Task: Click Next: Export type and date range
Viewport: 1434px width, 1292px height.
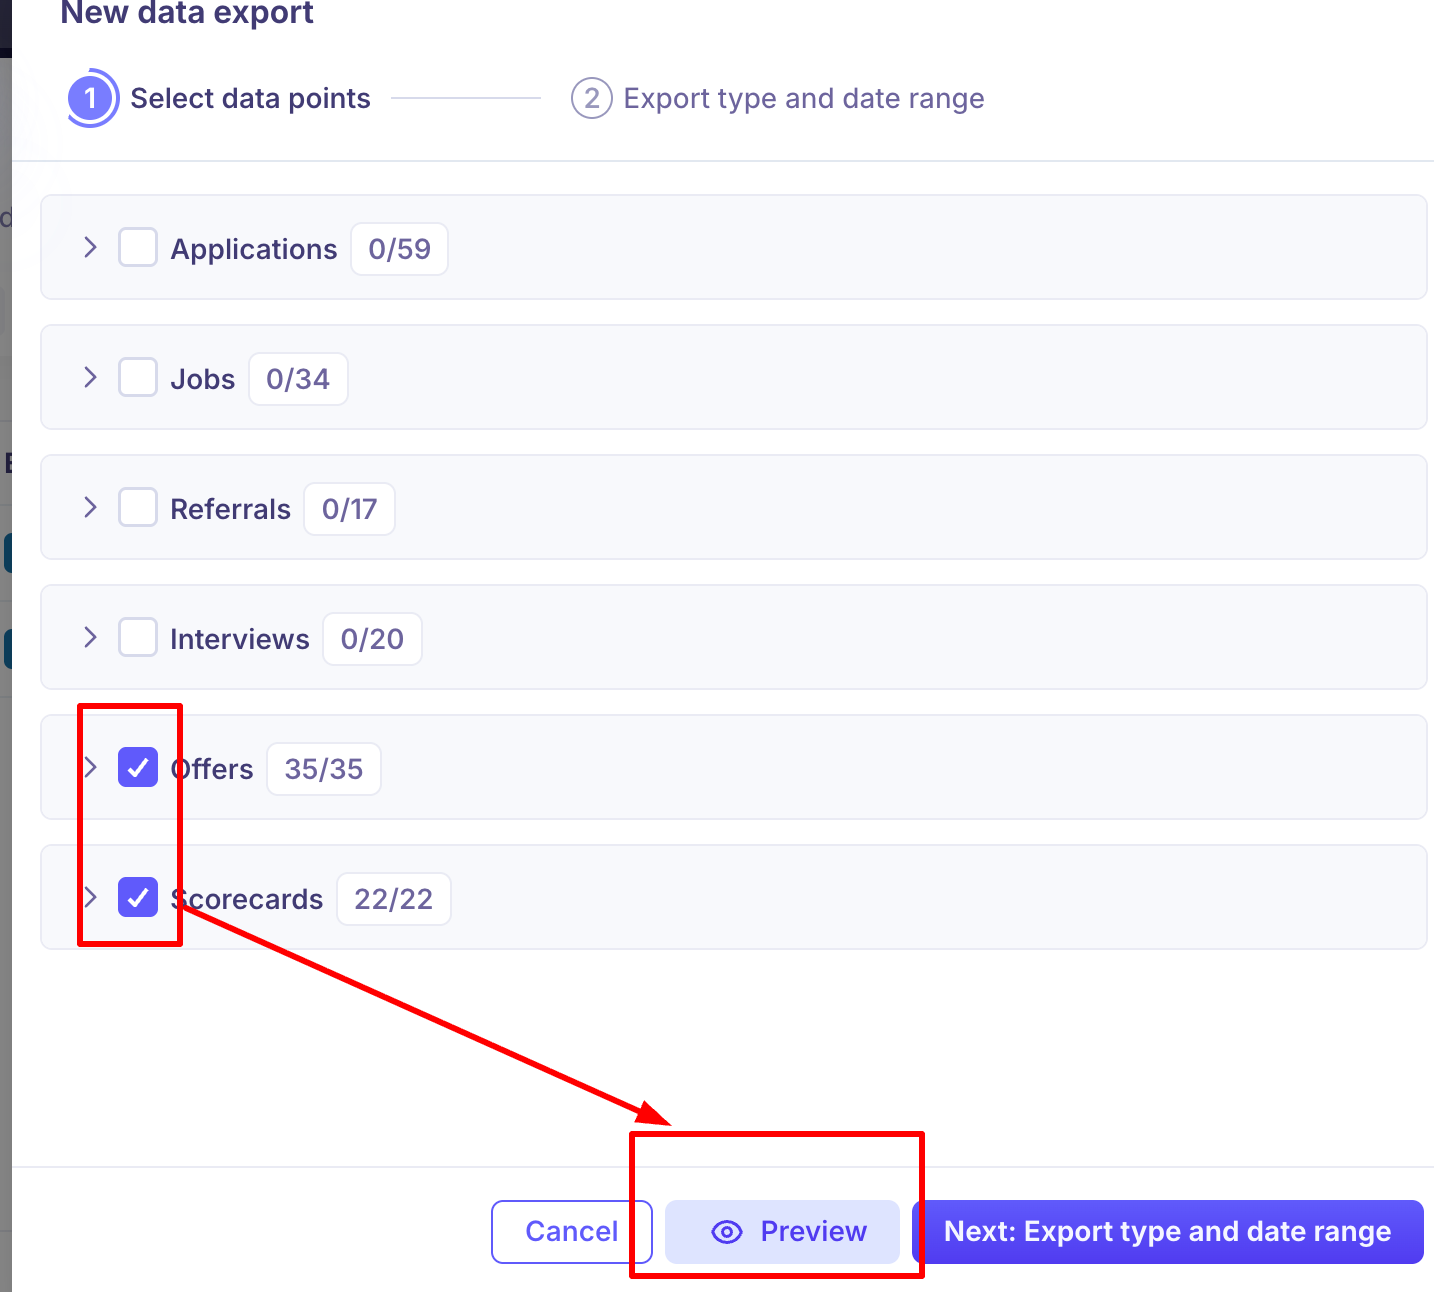Action: [x=1167, y=1232]
